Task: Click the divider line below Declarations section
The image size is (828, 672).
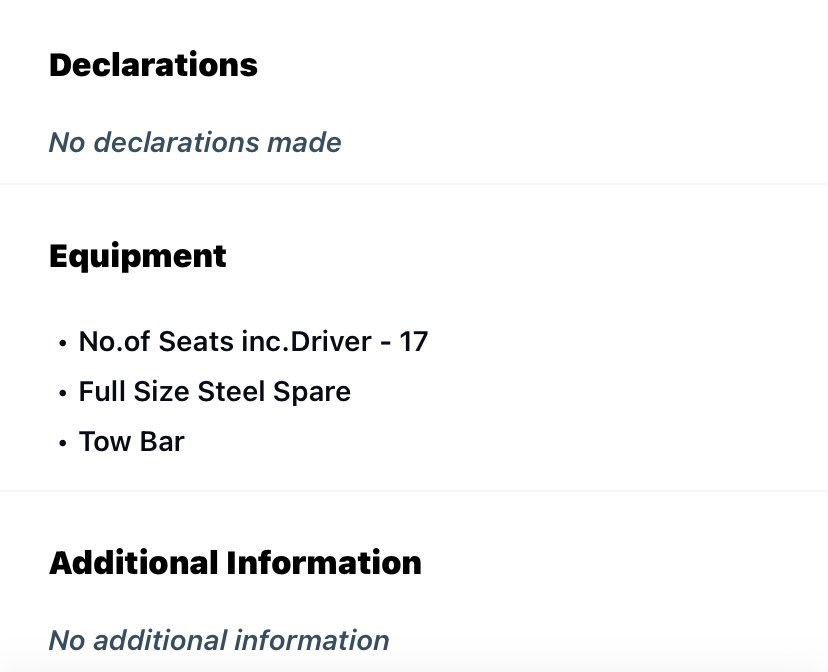Action: 414,184
